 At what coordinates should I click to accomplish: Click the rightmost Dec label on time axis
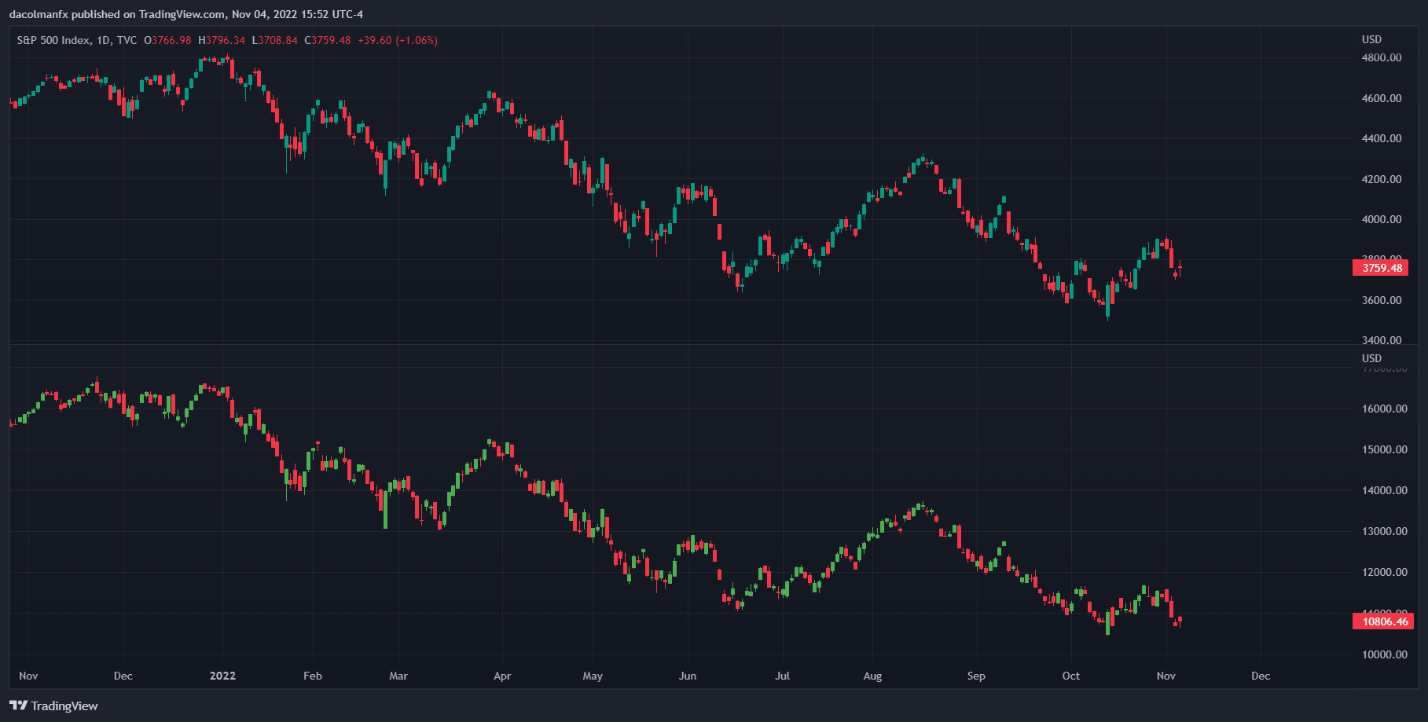tap(1261, 676)
